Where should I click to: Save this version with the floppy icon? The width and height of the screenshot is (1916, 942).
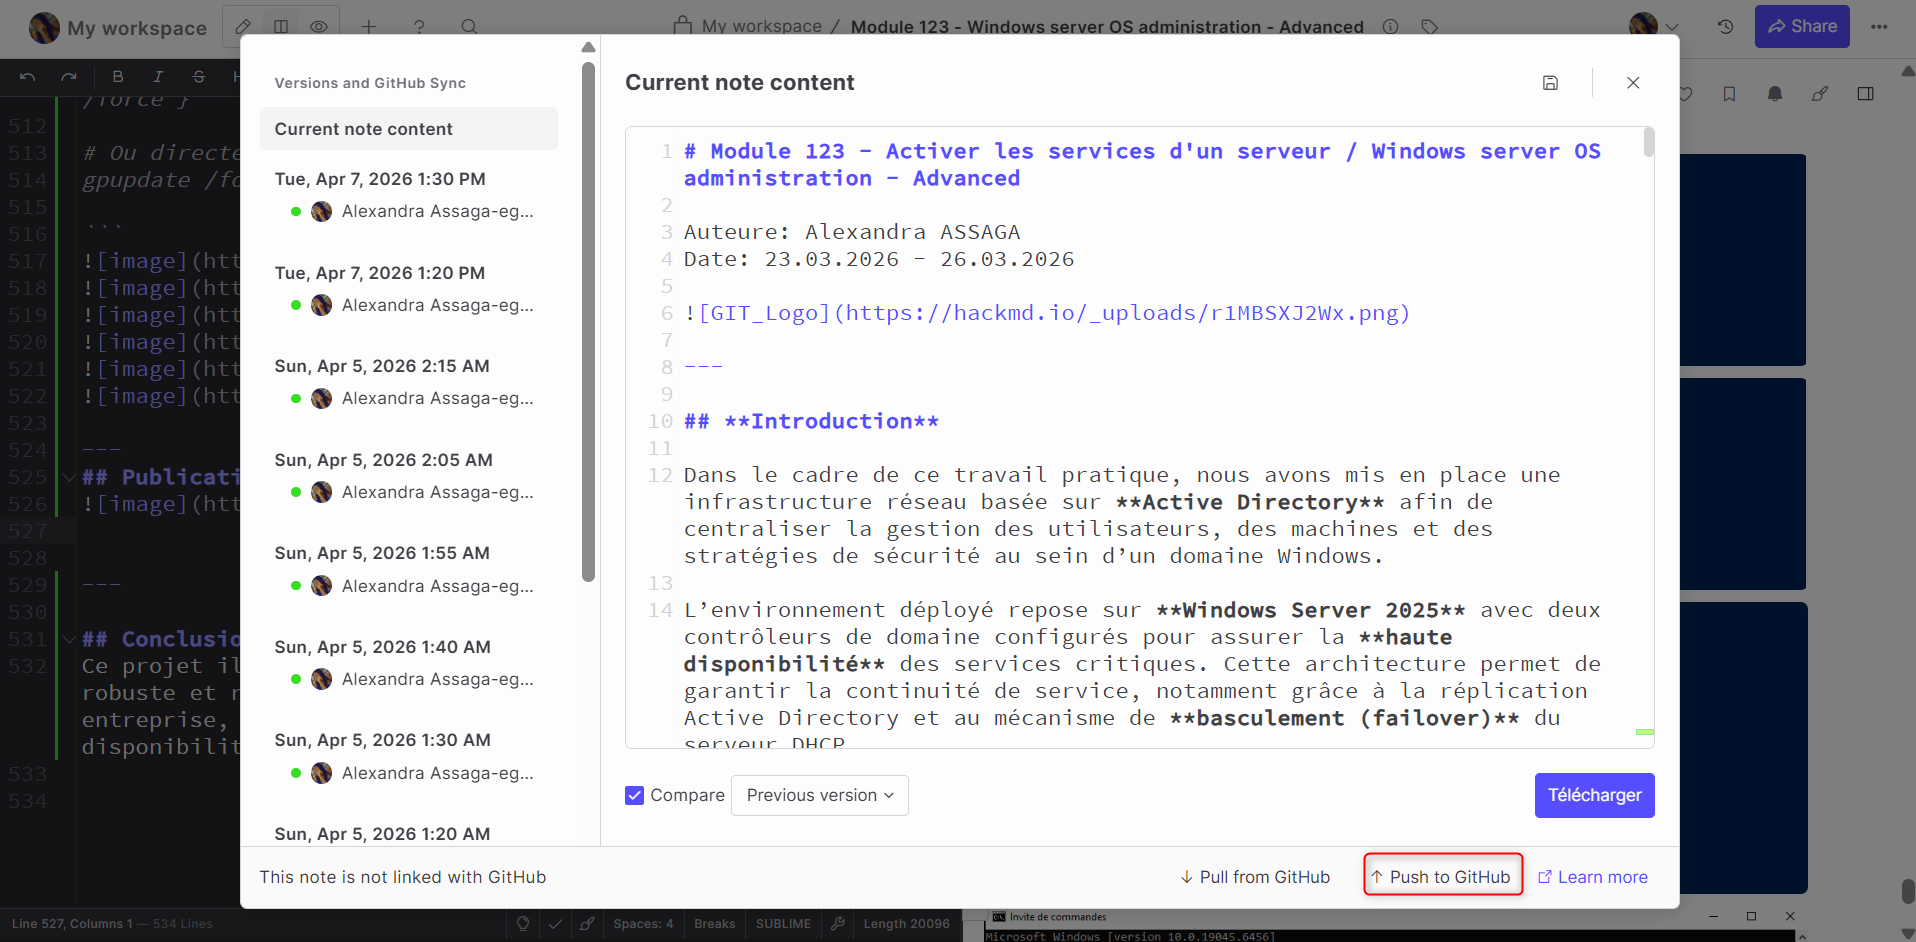[1550, 83]
